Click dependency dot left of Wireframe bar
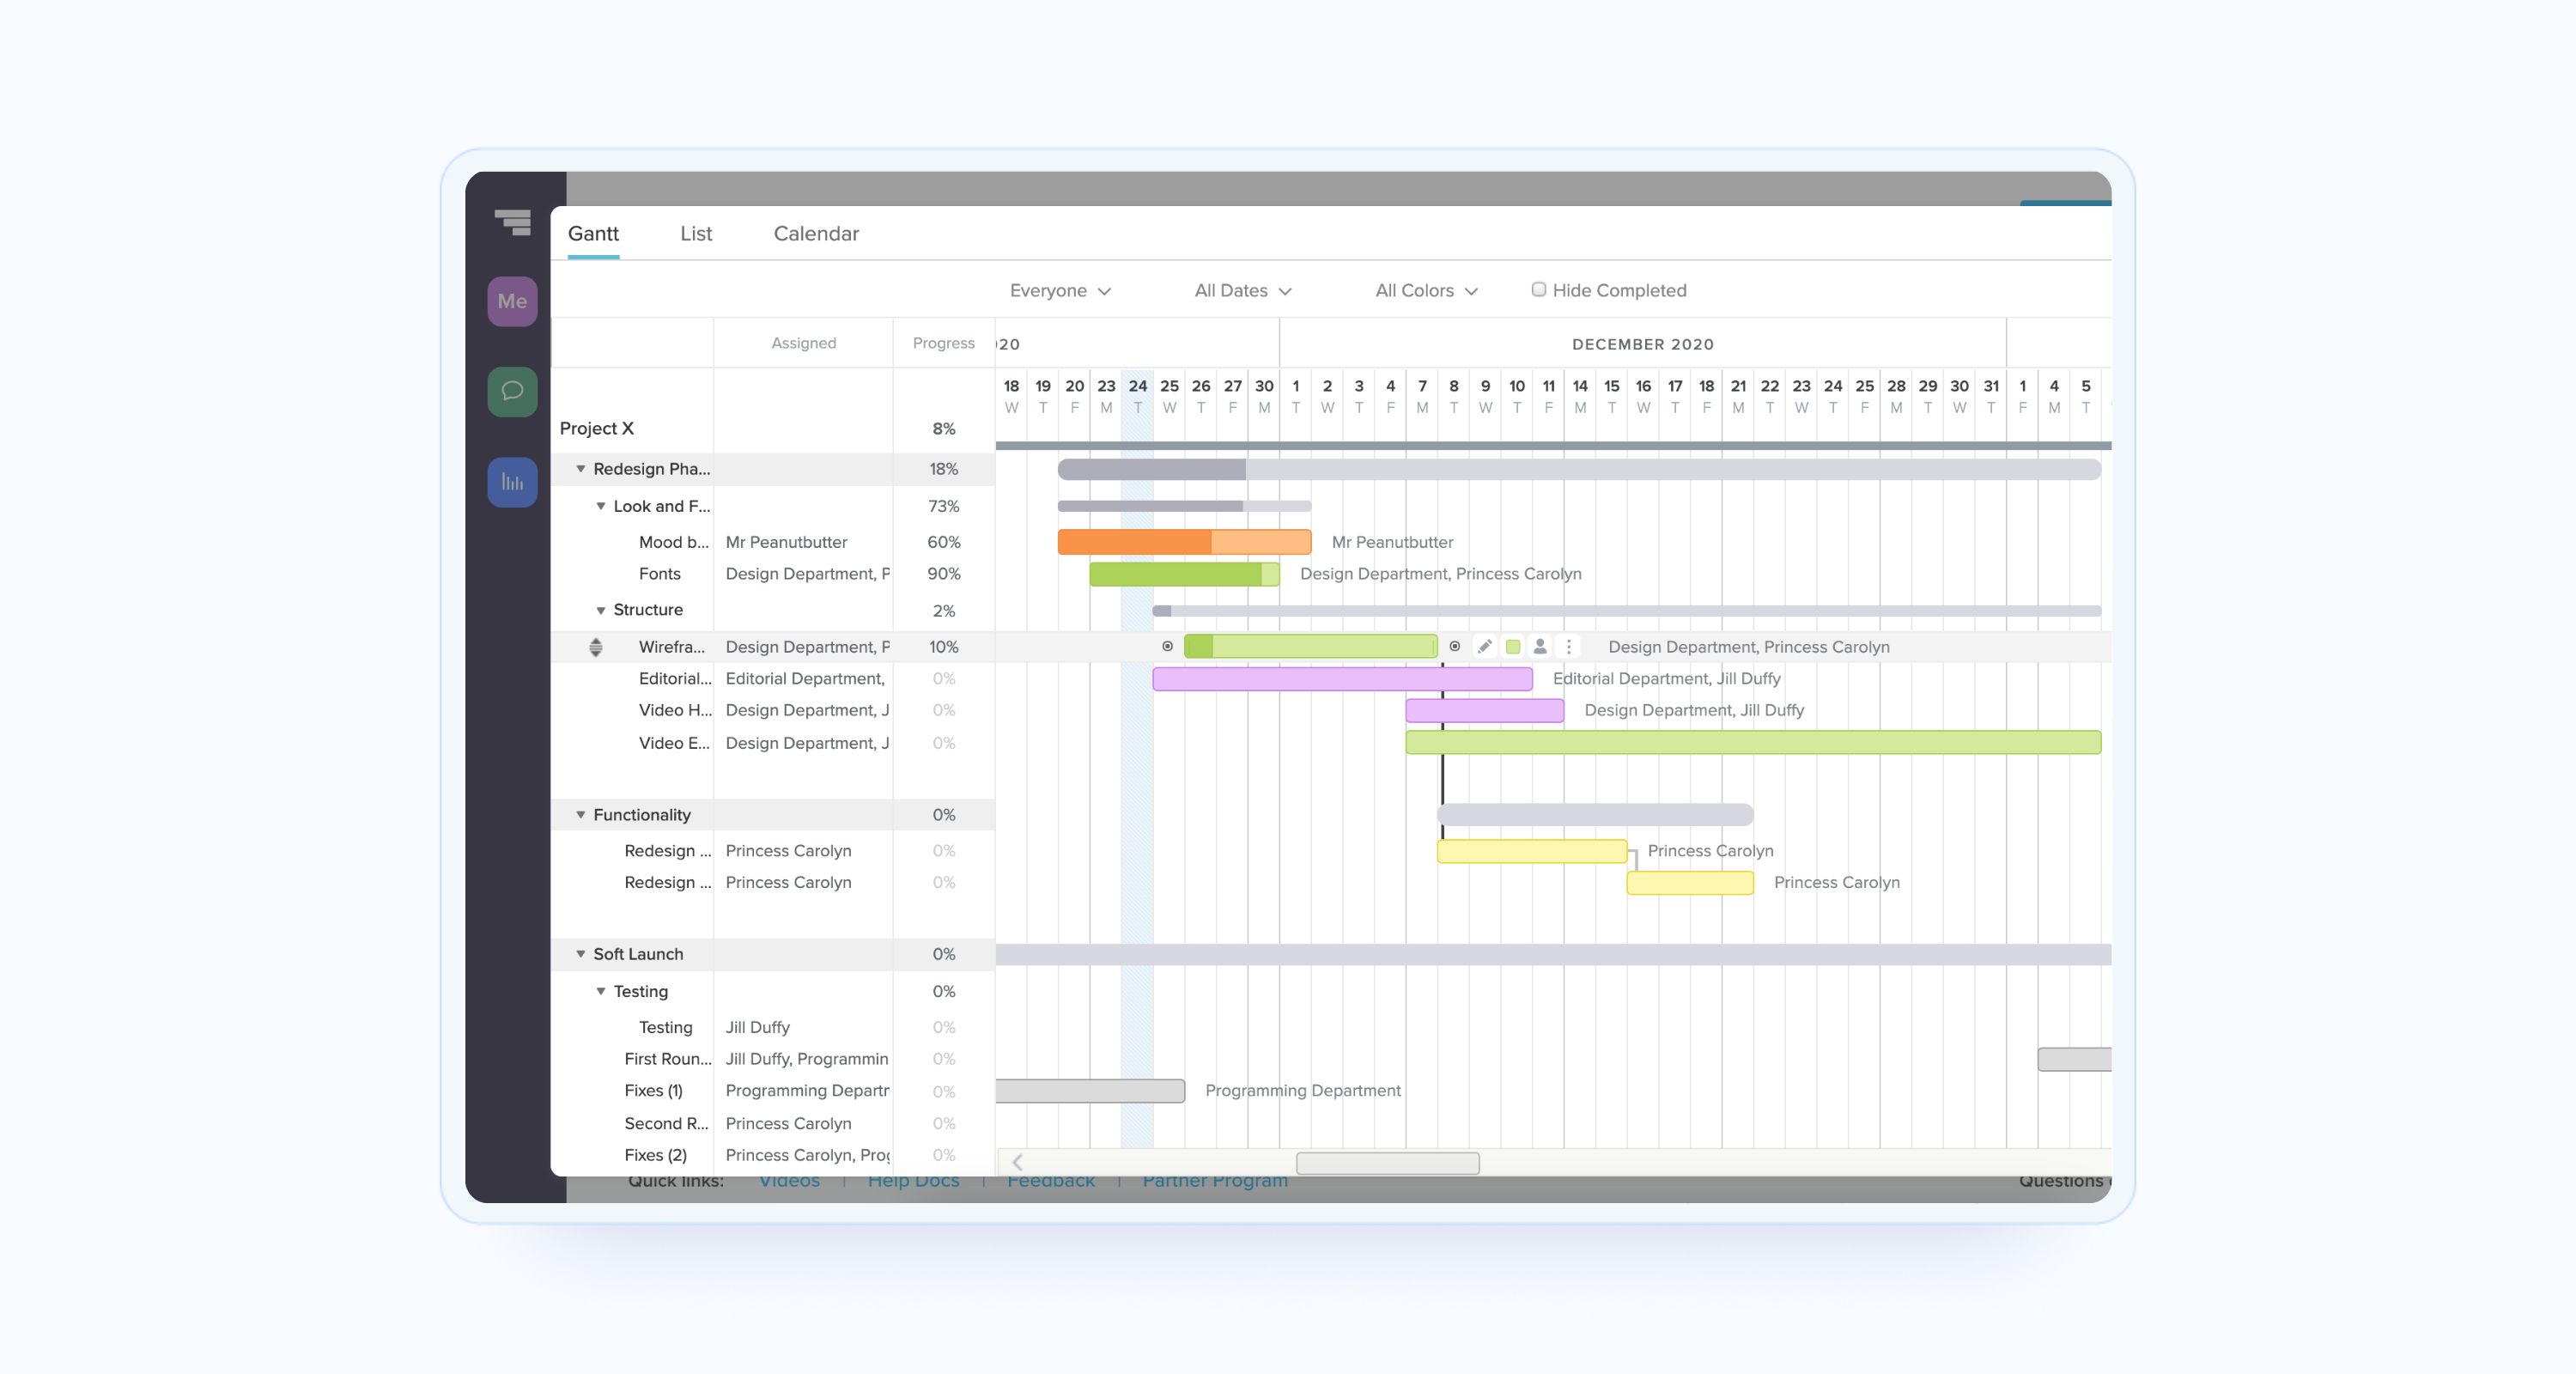The height and width of the screenshot is (1374, 2576). (1167, 646)
